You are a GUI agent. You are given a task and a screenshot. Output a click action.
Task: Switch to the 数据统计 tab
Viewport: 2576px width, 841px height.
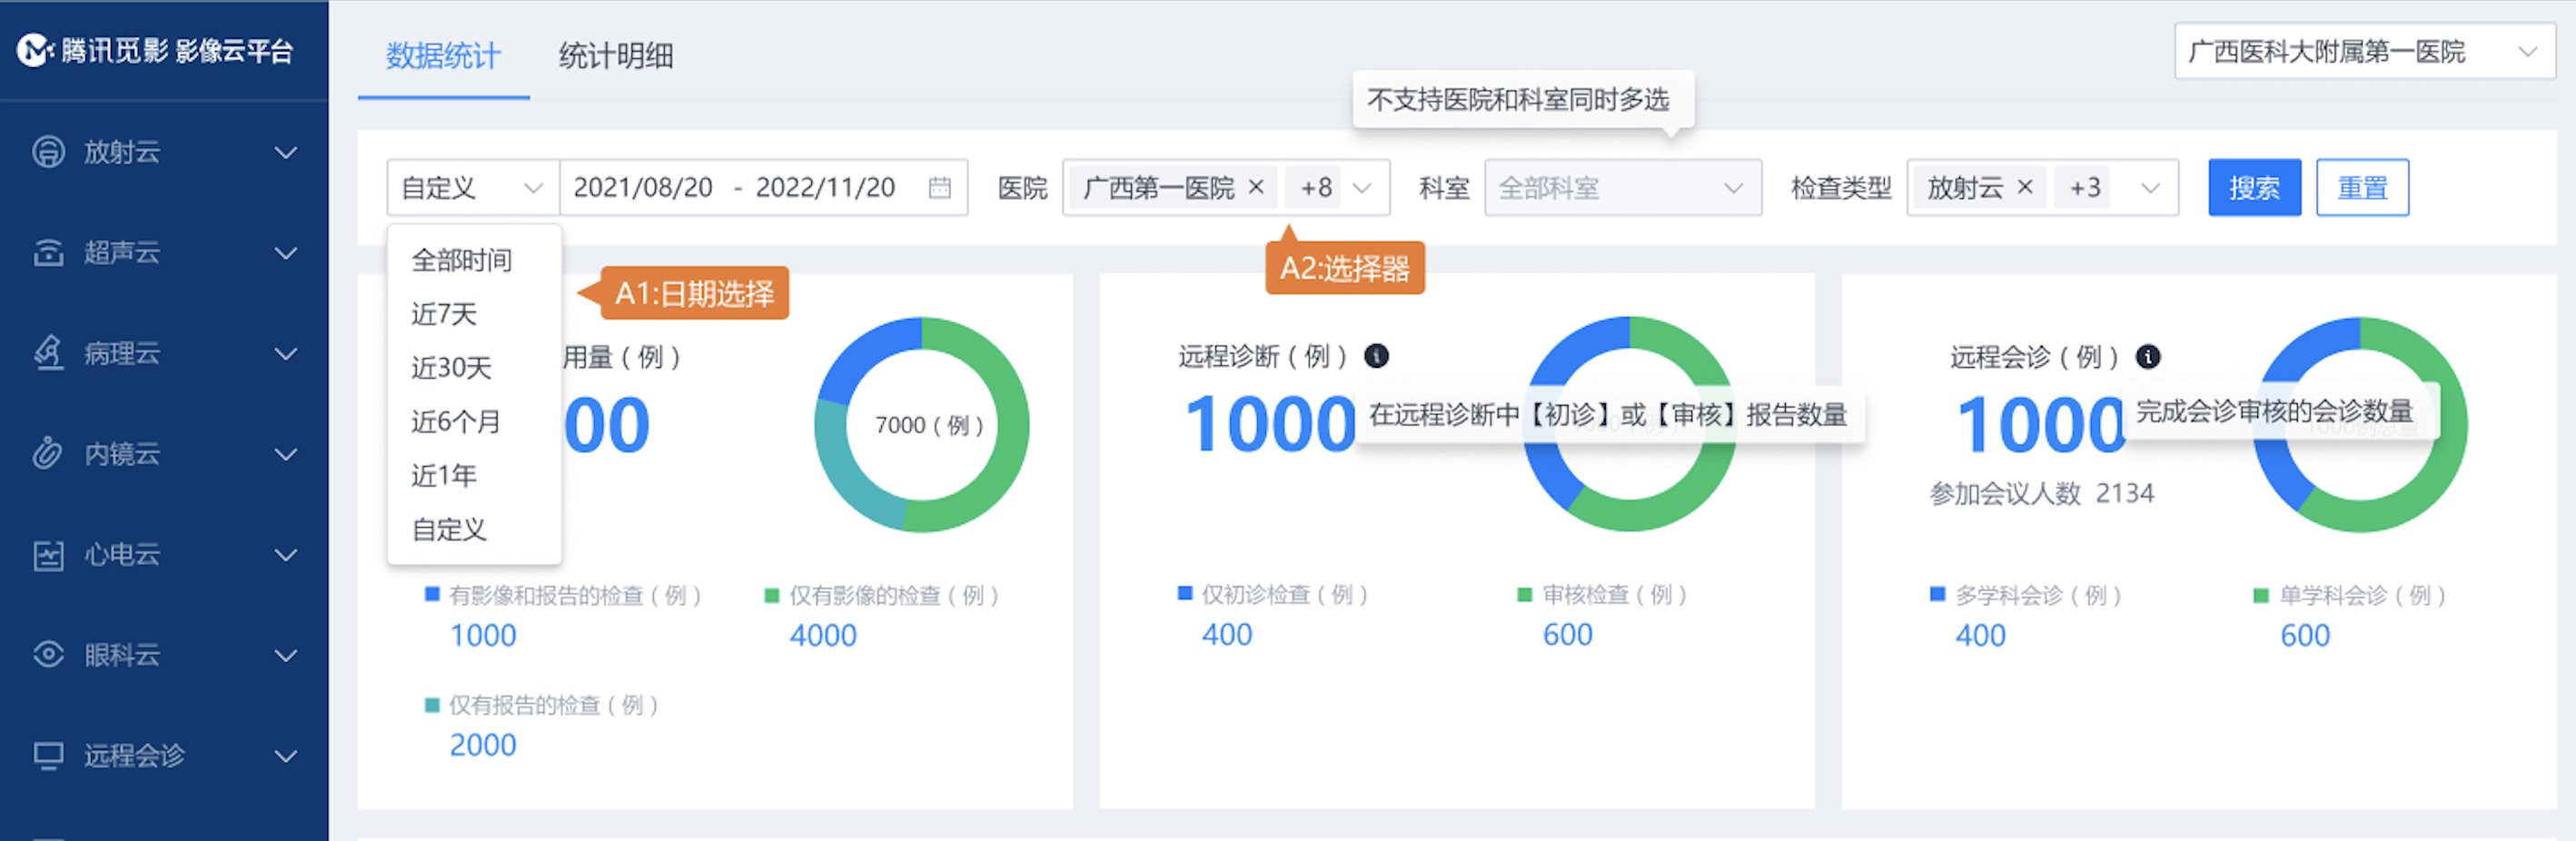tap(443, 56)
